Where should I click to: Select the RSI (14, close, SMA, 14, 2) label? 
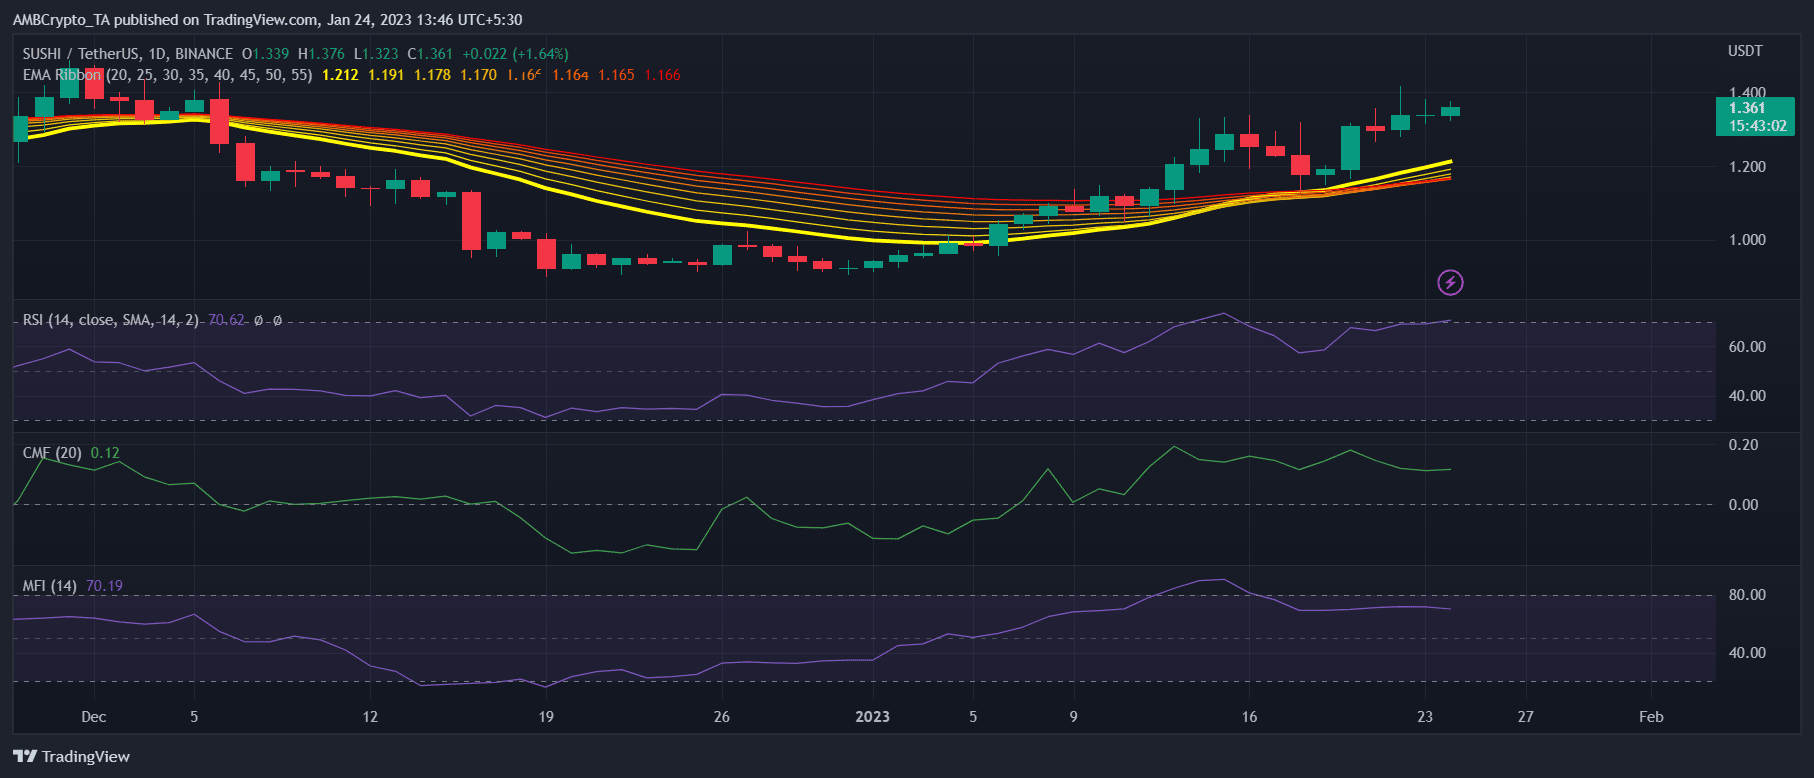pyautogui.click(x=111, y=320)
